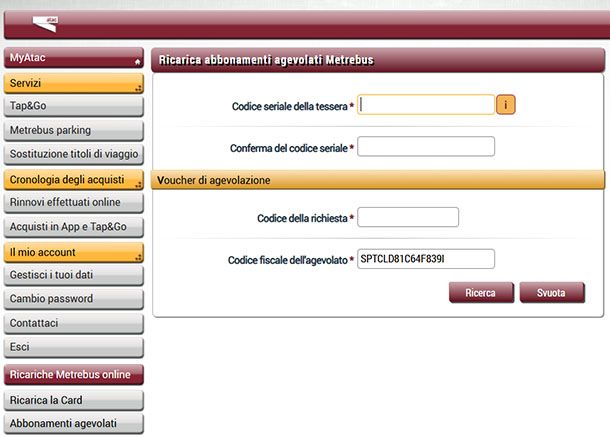Open Acquisti in App e Tap&Go
610x438 pixels.
click(x=74, y=227)
